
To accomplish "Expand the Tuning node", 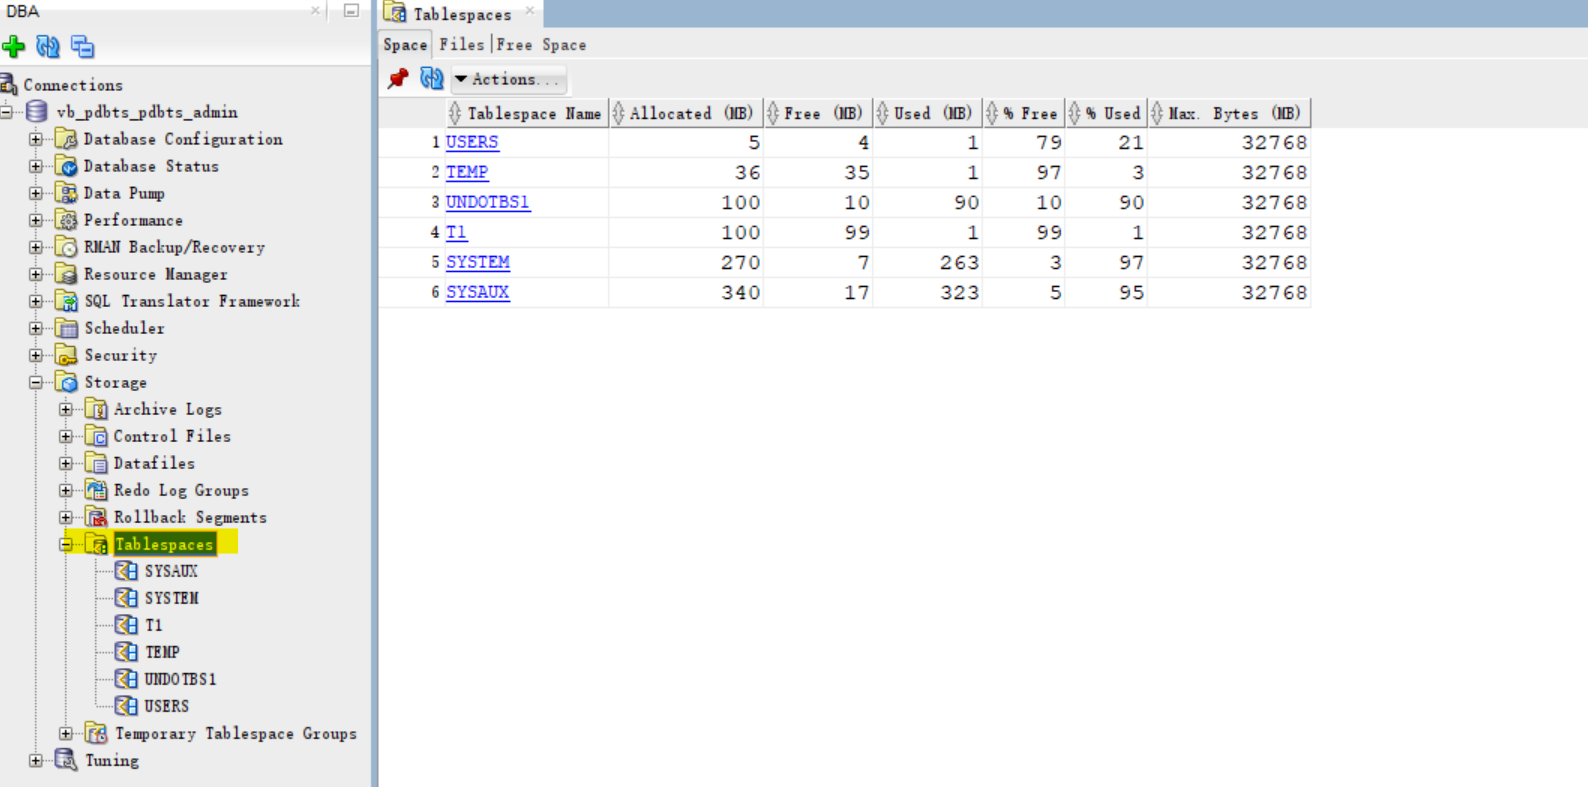I will point(36,760).
